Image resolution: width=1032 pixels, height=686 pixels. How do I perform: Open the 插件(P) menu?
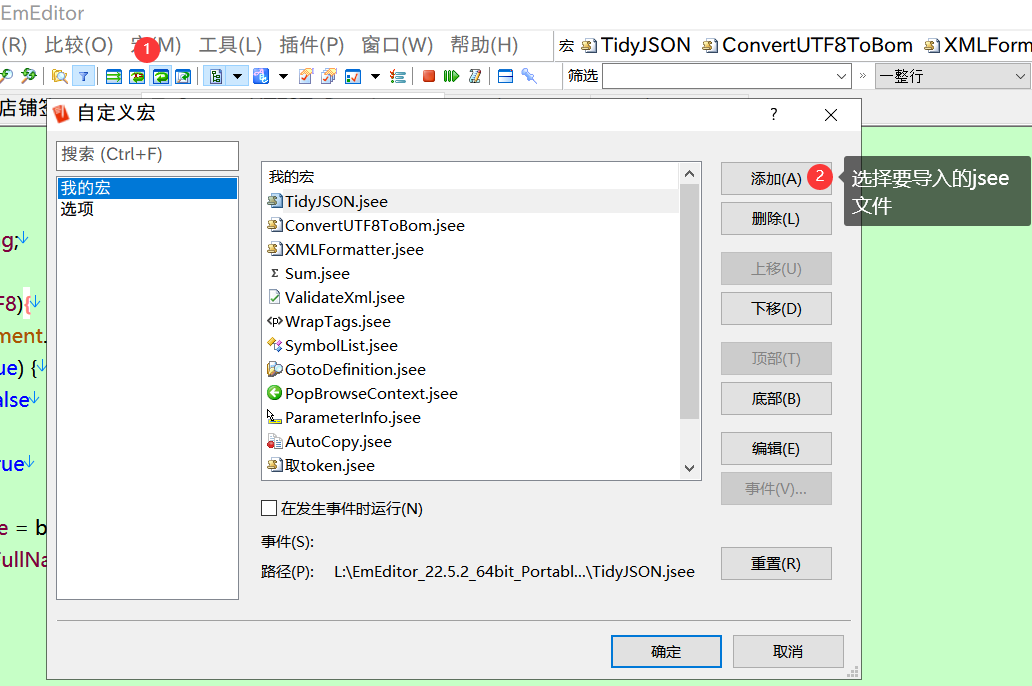coord(311,45)
